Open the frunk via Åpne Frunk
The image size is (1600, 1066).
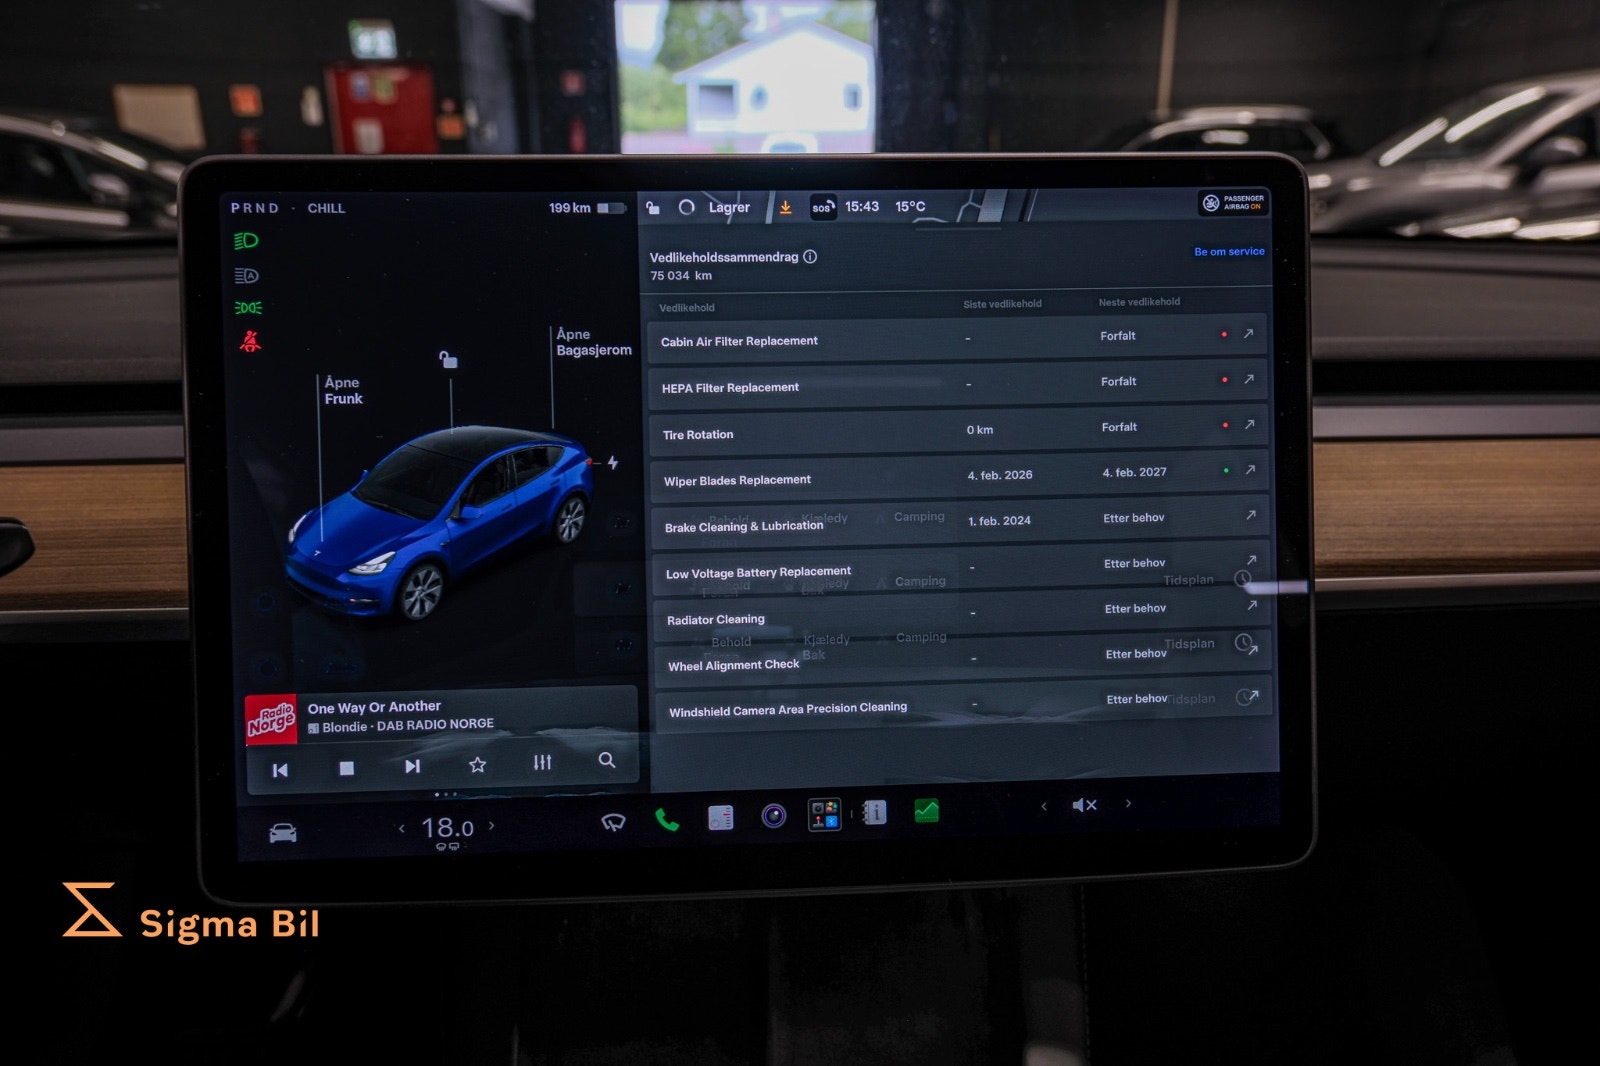(343, 390)
